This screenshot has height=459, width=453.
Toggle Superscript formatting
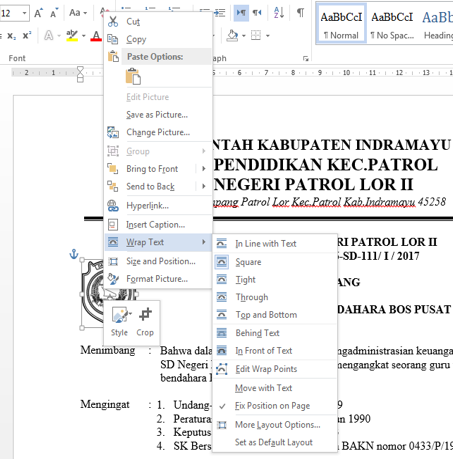(x=27, y=35)
